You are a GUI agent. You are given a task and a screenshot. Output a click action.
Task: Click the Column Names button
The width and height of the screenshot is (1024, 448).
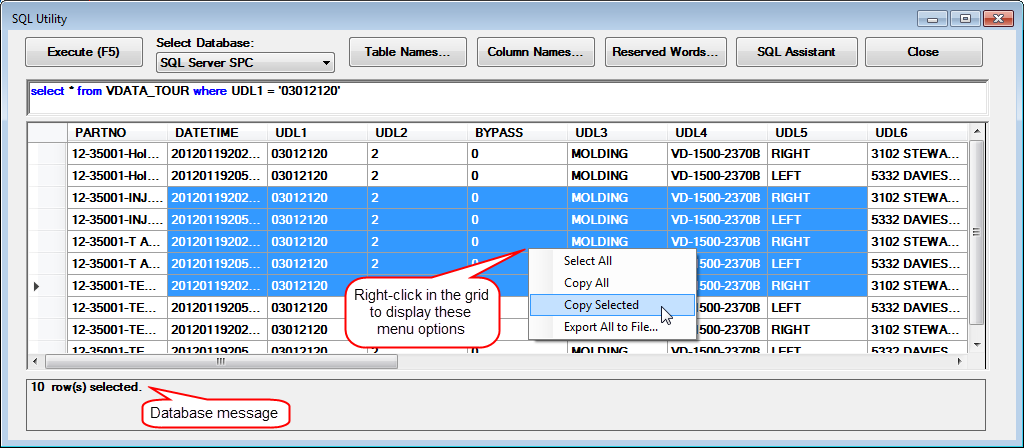(x=535, y=52)
